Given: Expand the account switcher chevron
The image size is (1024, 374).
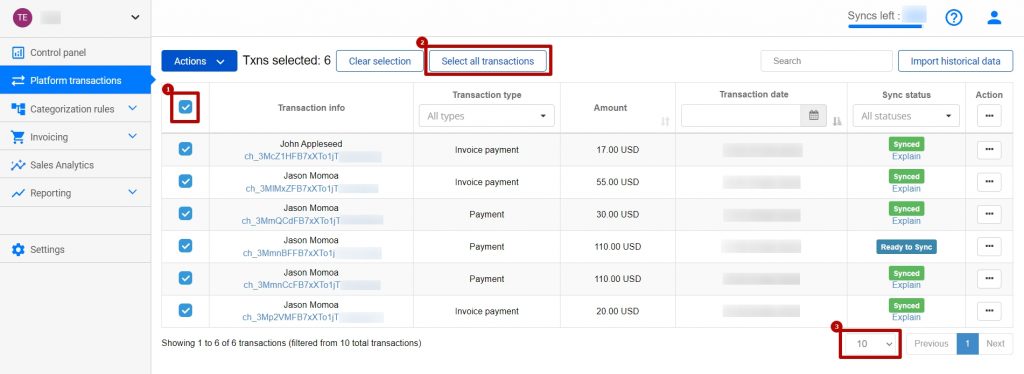Looking at the screenshot, I should coord(135,18).
